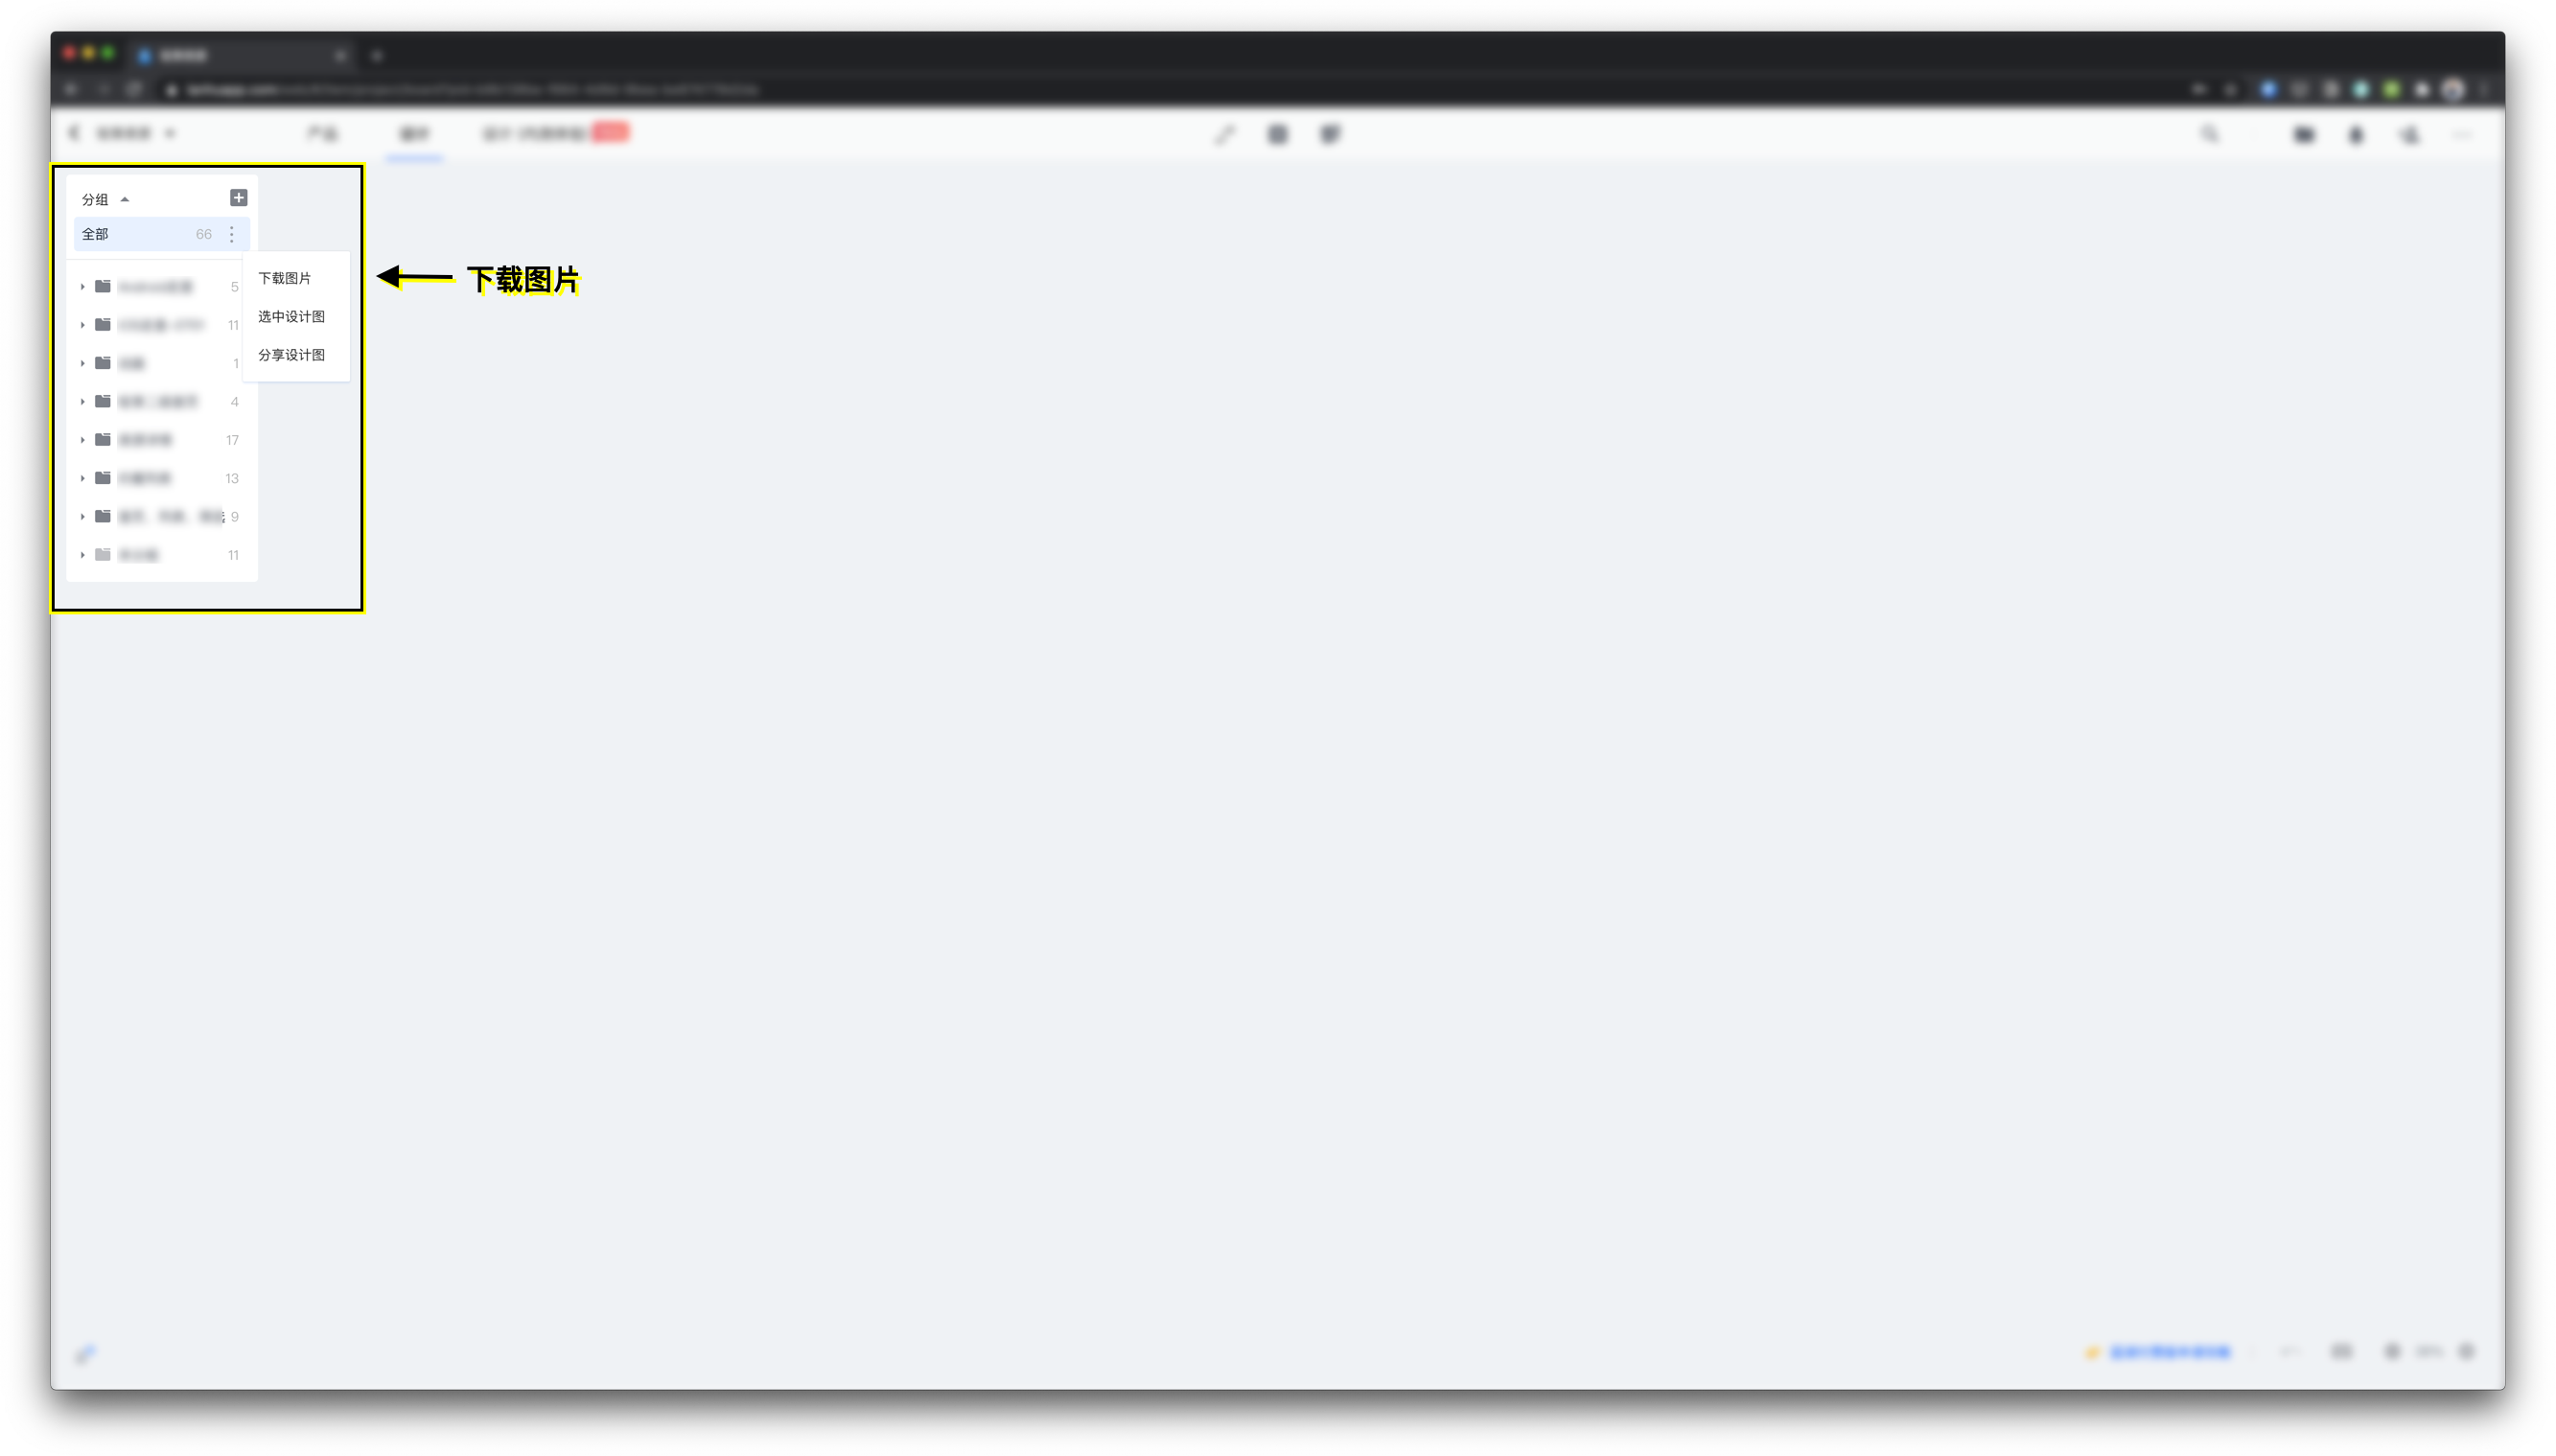This screenshot has height=1456, width=2556.
Task: Click the blue link at the bottom right
Action: click(2169, 1352)
